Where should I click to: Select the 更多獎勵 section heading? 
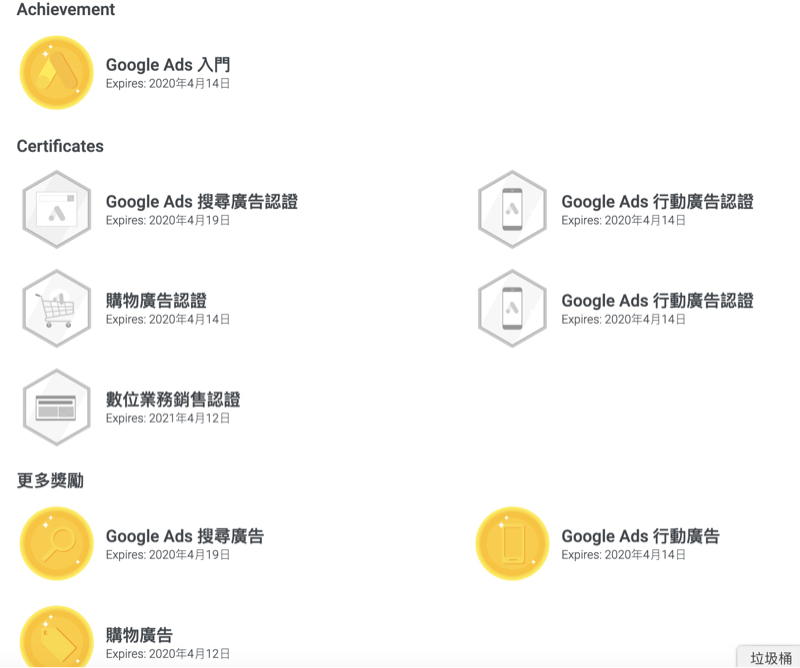[47, 480]
